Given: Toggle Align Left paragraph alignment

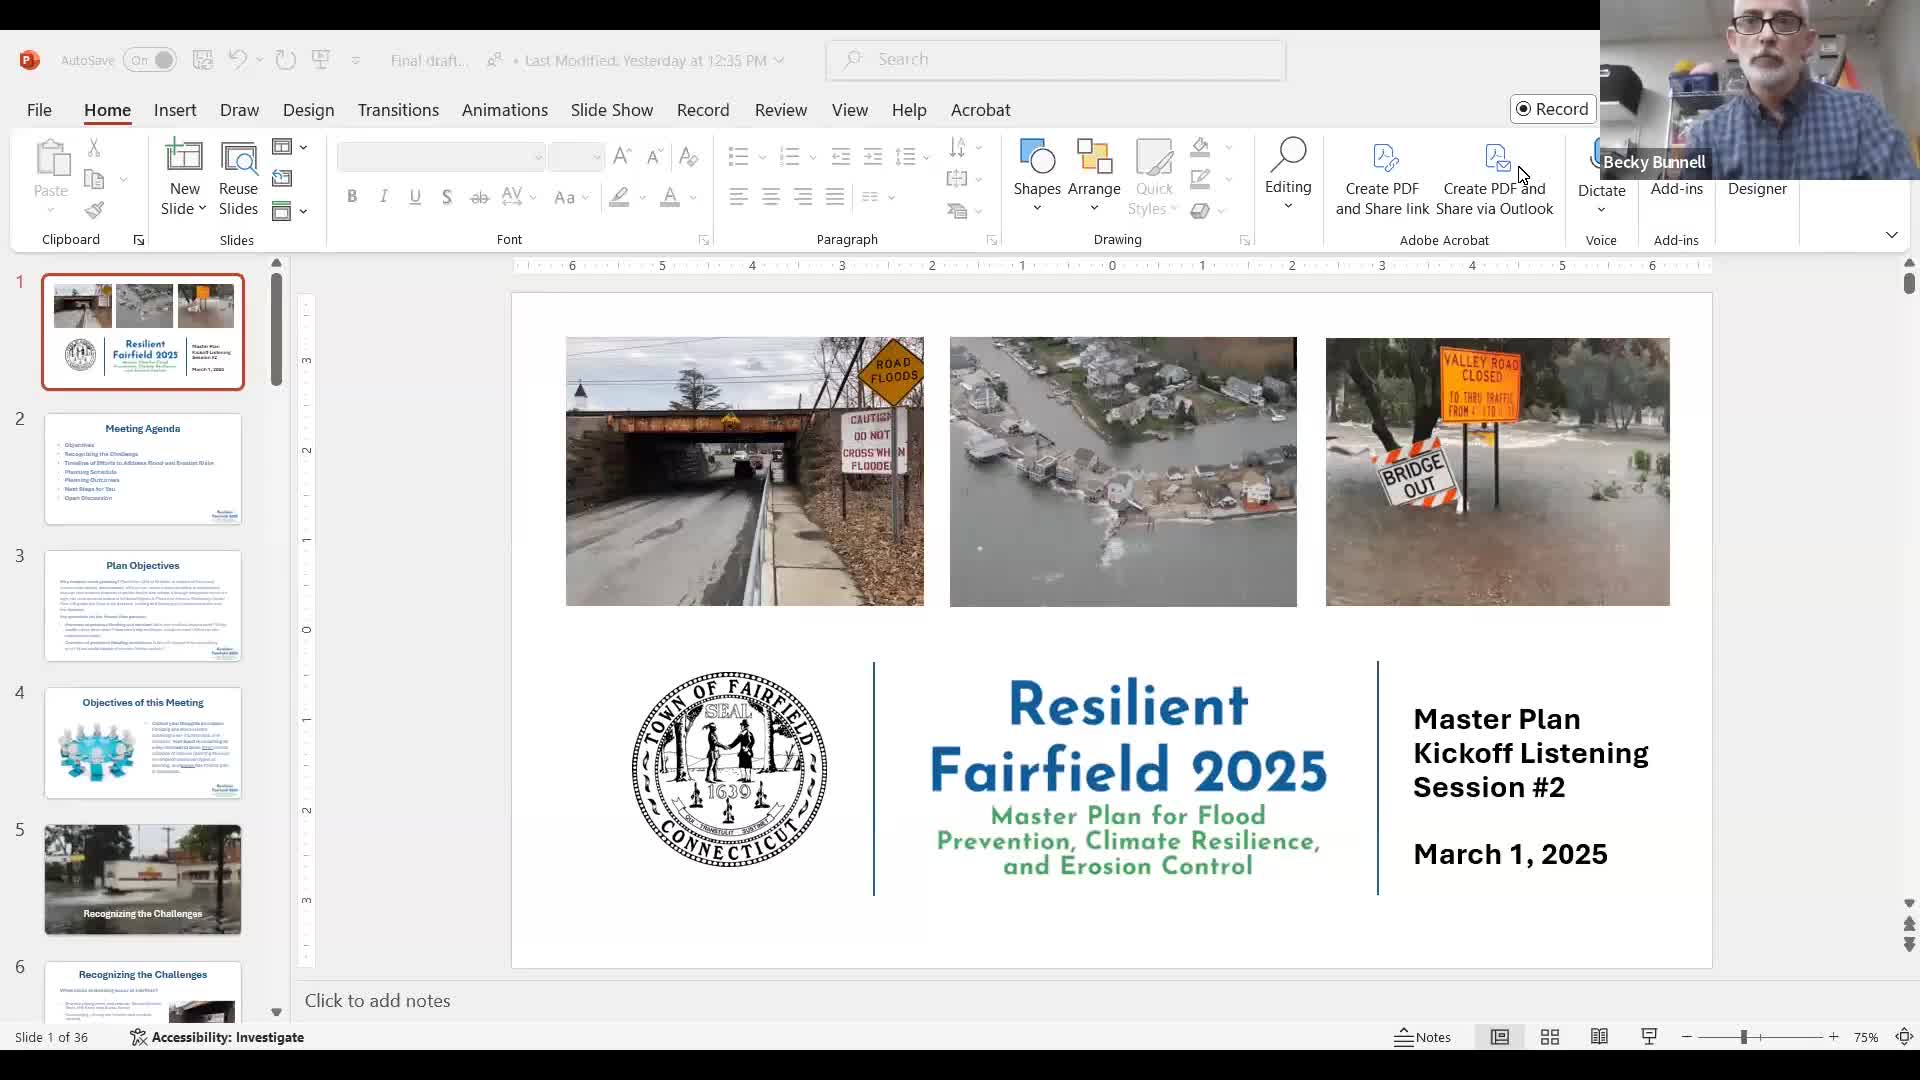Looking at the screenshot, I should 739,197.
